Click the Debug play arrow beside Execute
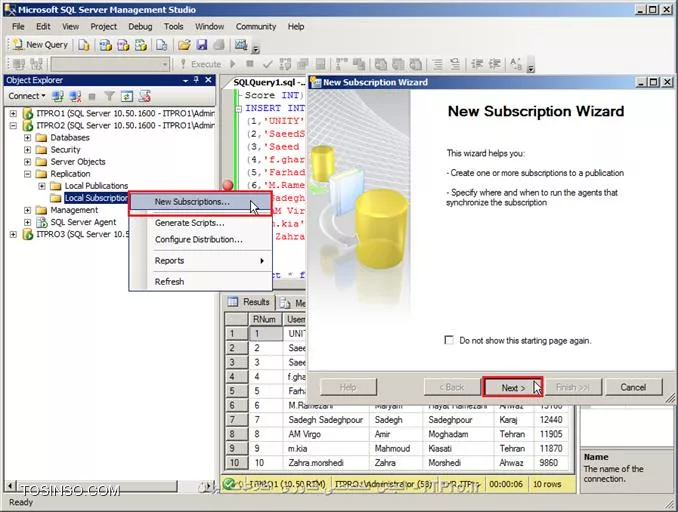 pos(233,64)
